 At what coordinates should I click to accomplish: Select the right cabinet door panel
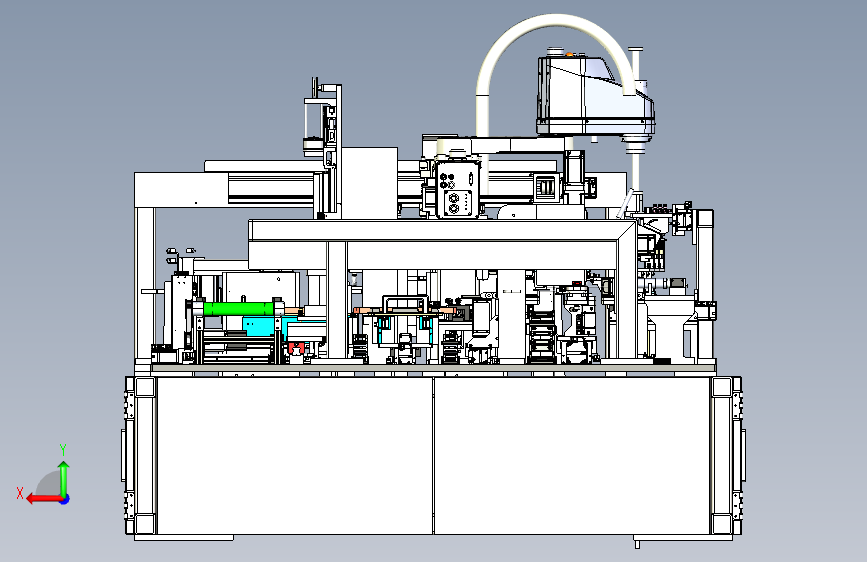click(x=572, y=456)
